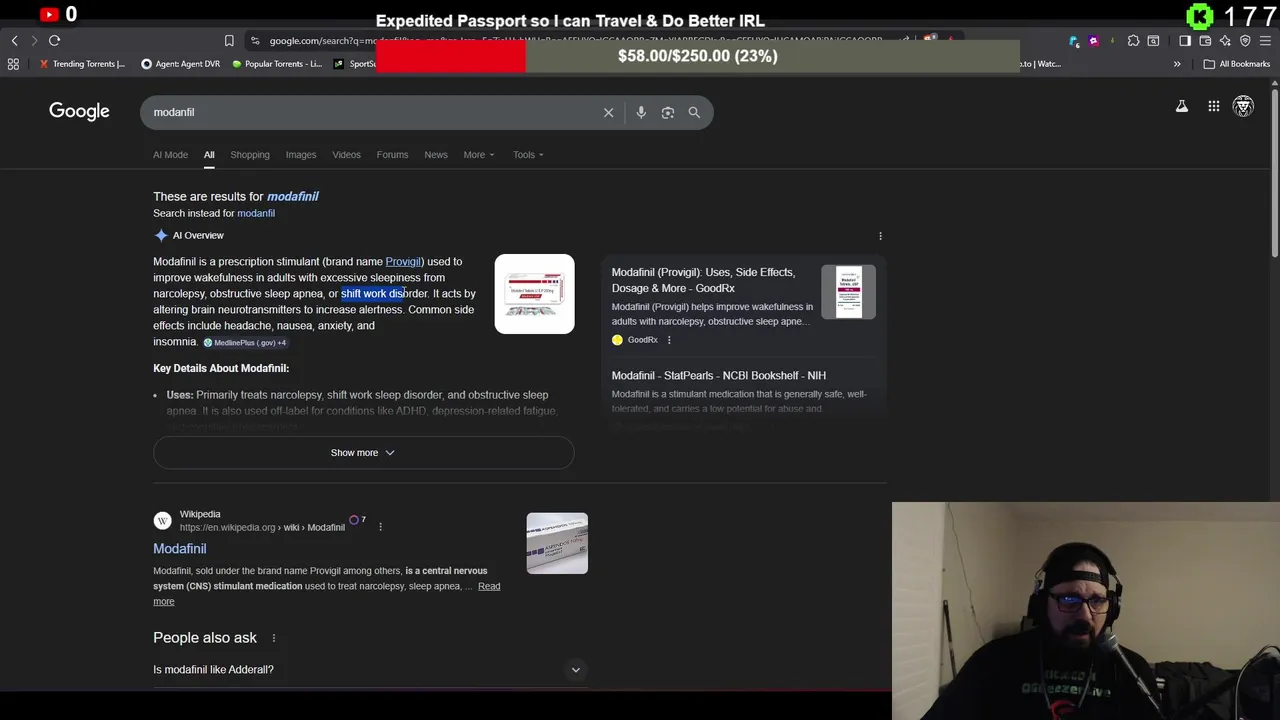Viewport: 1280px width, 720px height.
Task: Click the donation goal progress bar
Action: (x=698, y=56)
